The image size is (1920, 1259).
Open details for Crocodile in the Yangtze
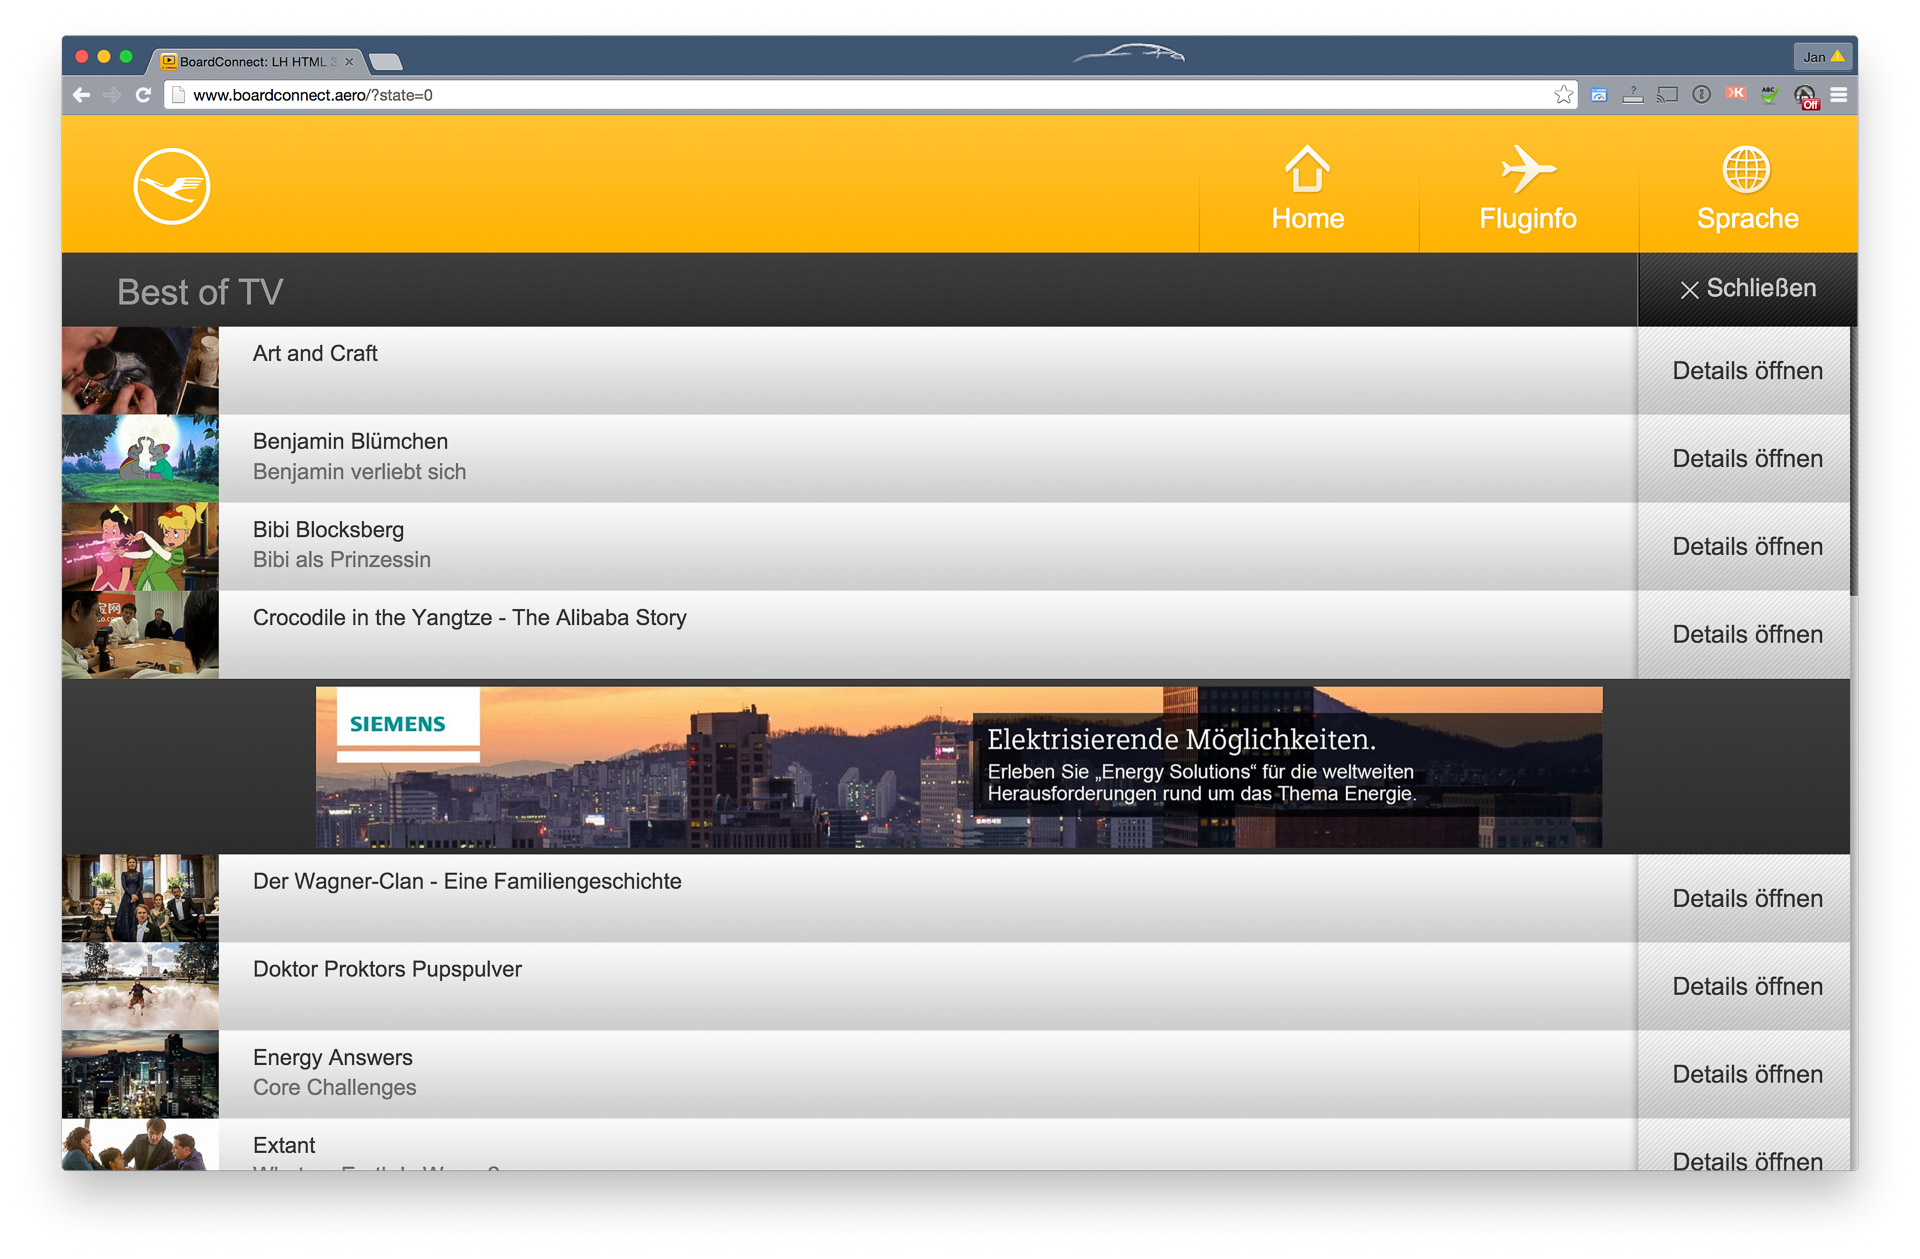[1745, 635]
